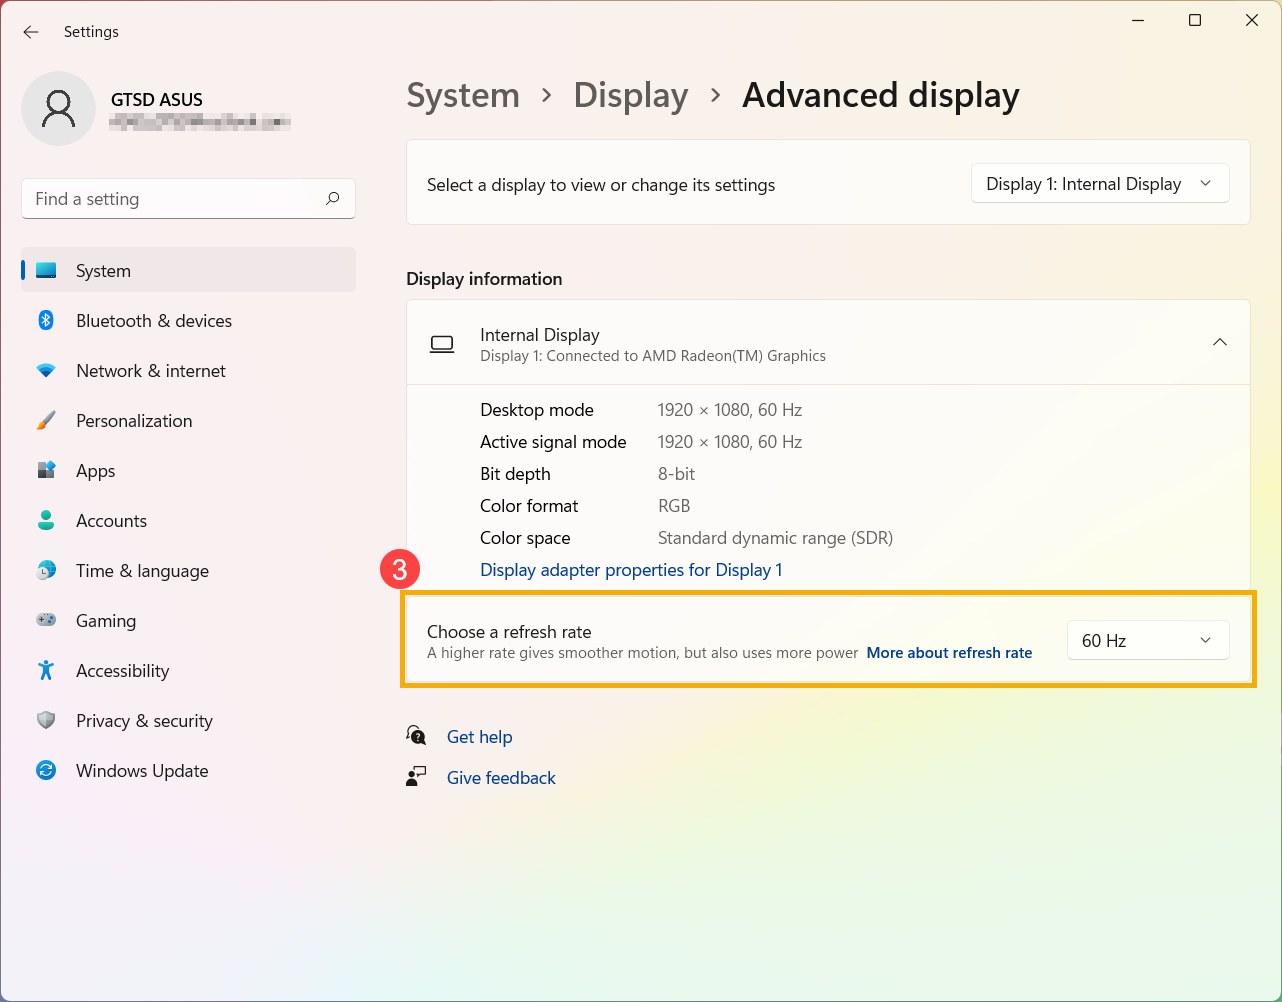Click the Gaming controller icon
This screenshot has width=1282, height=1002.
pos(46,620)
